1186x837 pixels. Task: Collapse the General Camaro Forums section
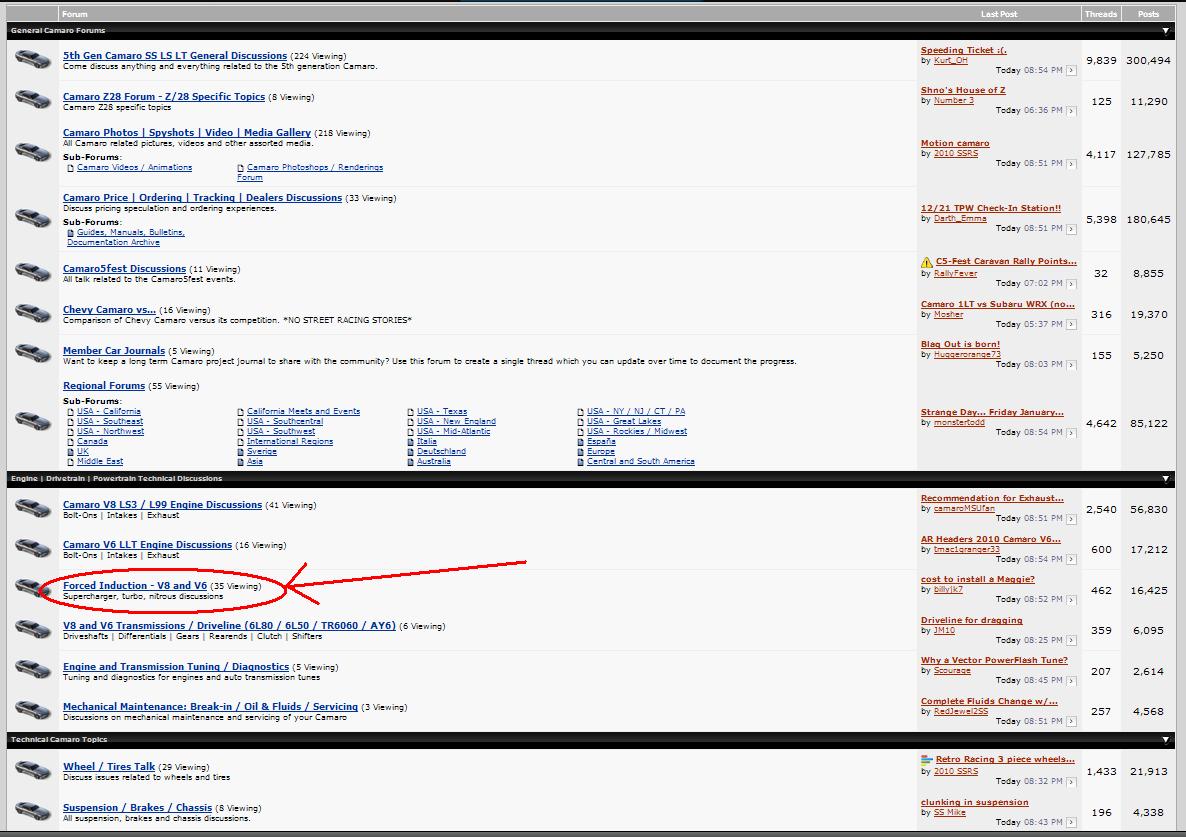tap(1166, 30)
